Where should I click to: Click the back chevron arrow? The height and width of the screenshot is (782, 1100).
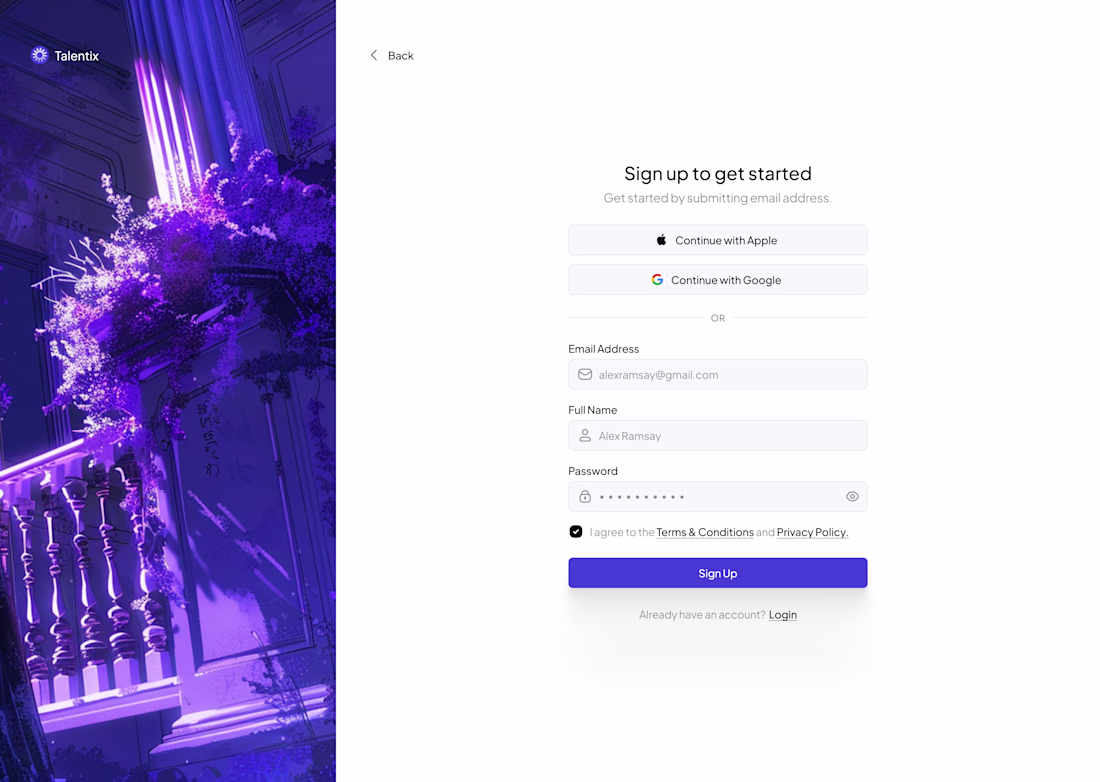point(374,55)
